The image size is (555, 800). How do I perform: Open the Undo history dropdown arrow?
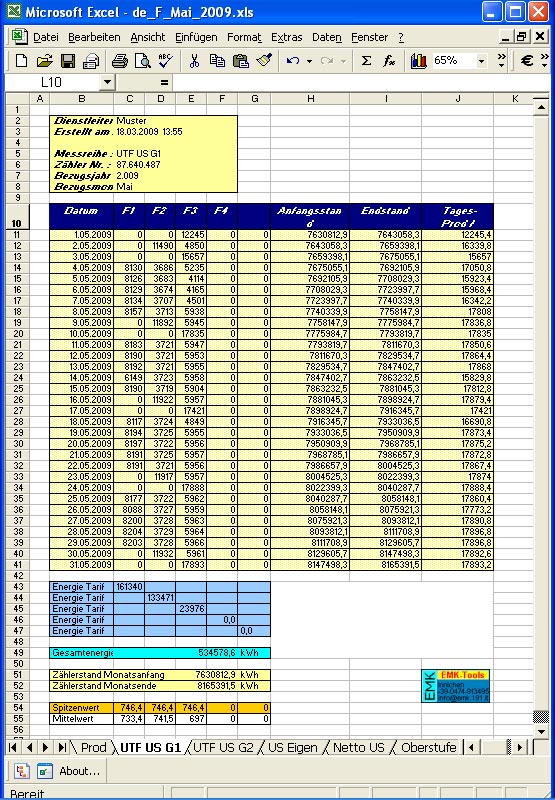click(309, 61)
